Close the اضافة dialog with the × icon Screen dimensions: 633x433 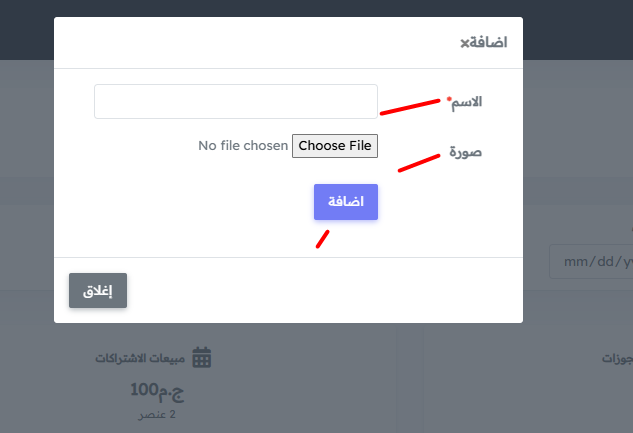point(465,43)
